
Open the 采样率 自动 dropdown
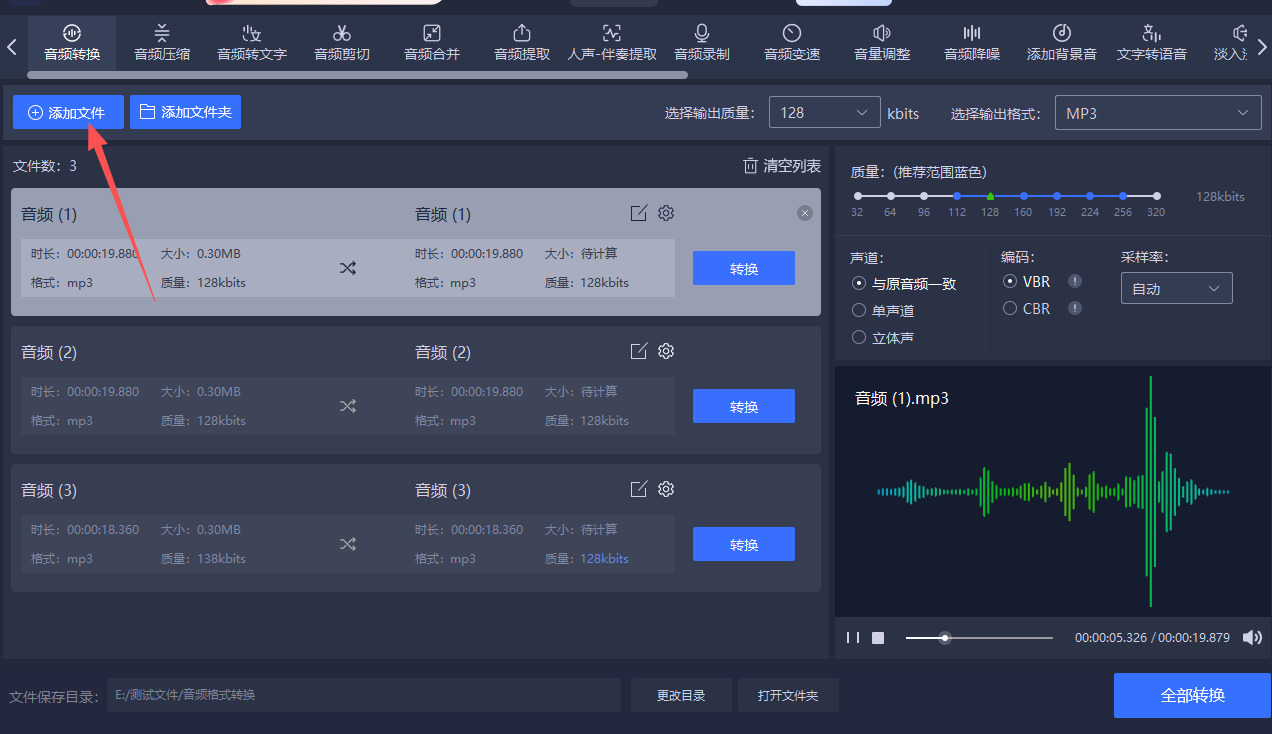click(1176, 289)
